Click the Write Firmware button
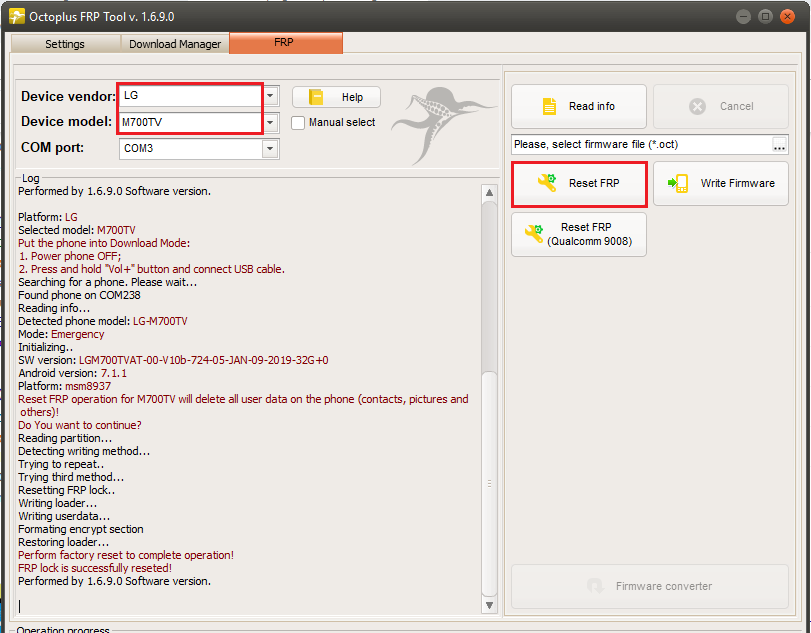The height and width of the screenshot is (633, 811). [x=720, y=184]
